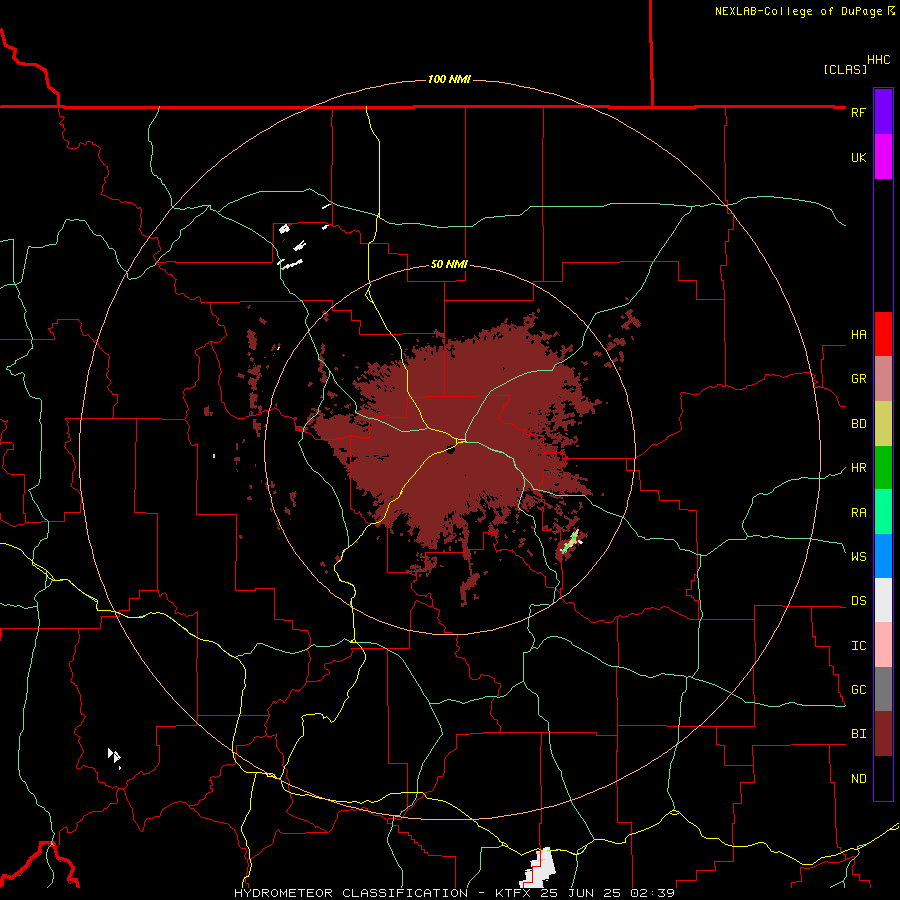Click the "HHC" product label
Image resolution: width=900 pixels, height=900 pixels.
point(879,60)
